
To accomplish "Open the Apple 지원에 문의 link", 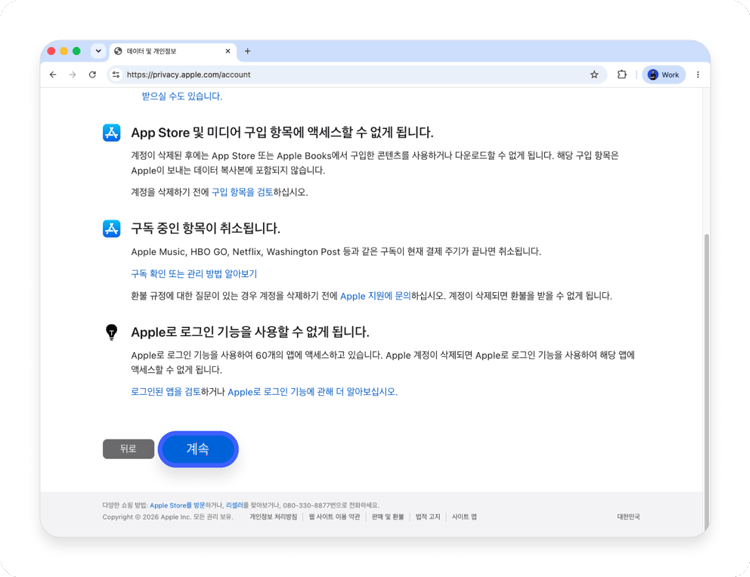I will tap(375, 296).
